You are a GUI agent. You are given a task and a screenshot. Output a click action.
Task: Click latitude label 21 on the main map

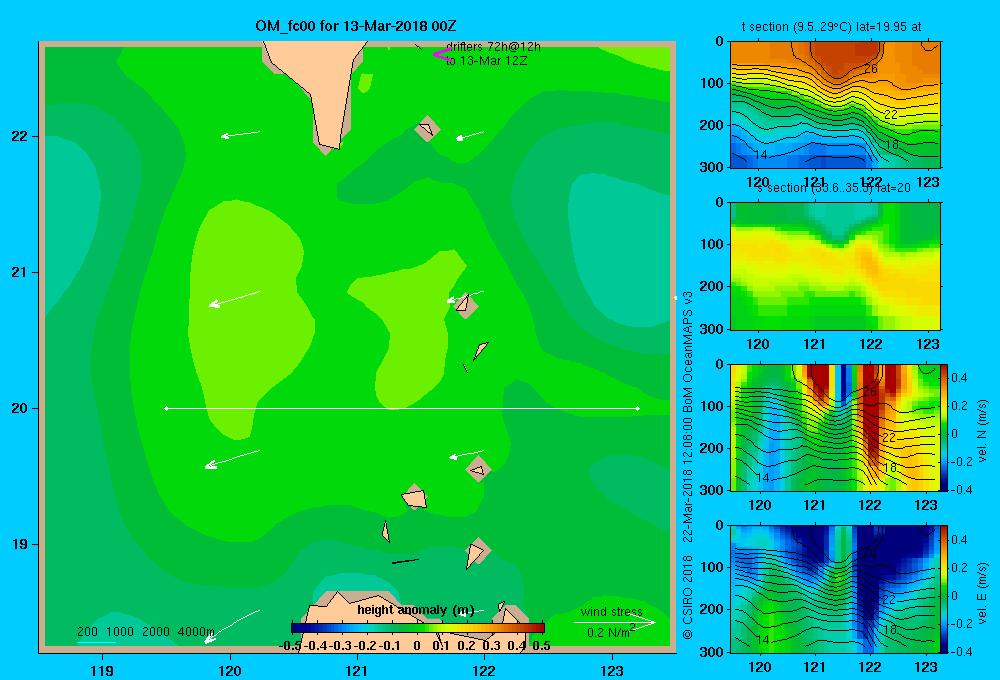[20, 272]
